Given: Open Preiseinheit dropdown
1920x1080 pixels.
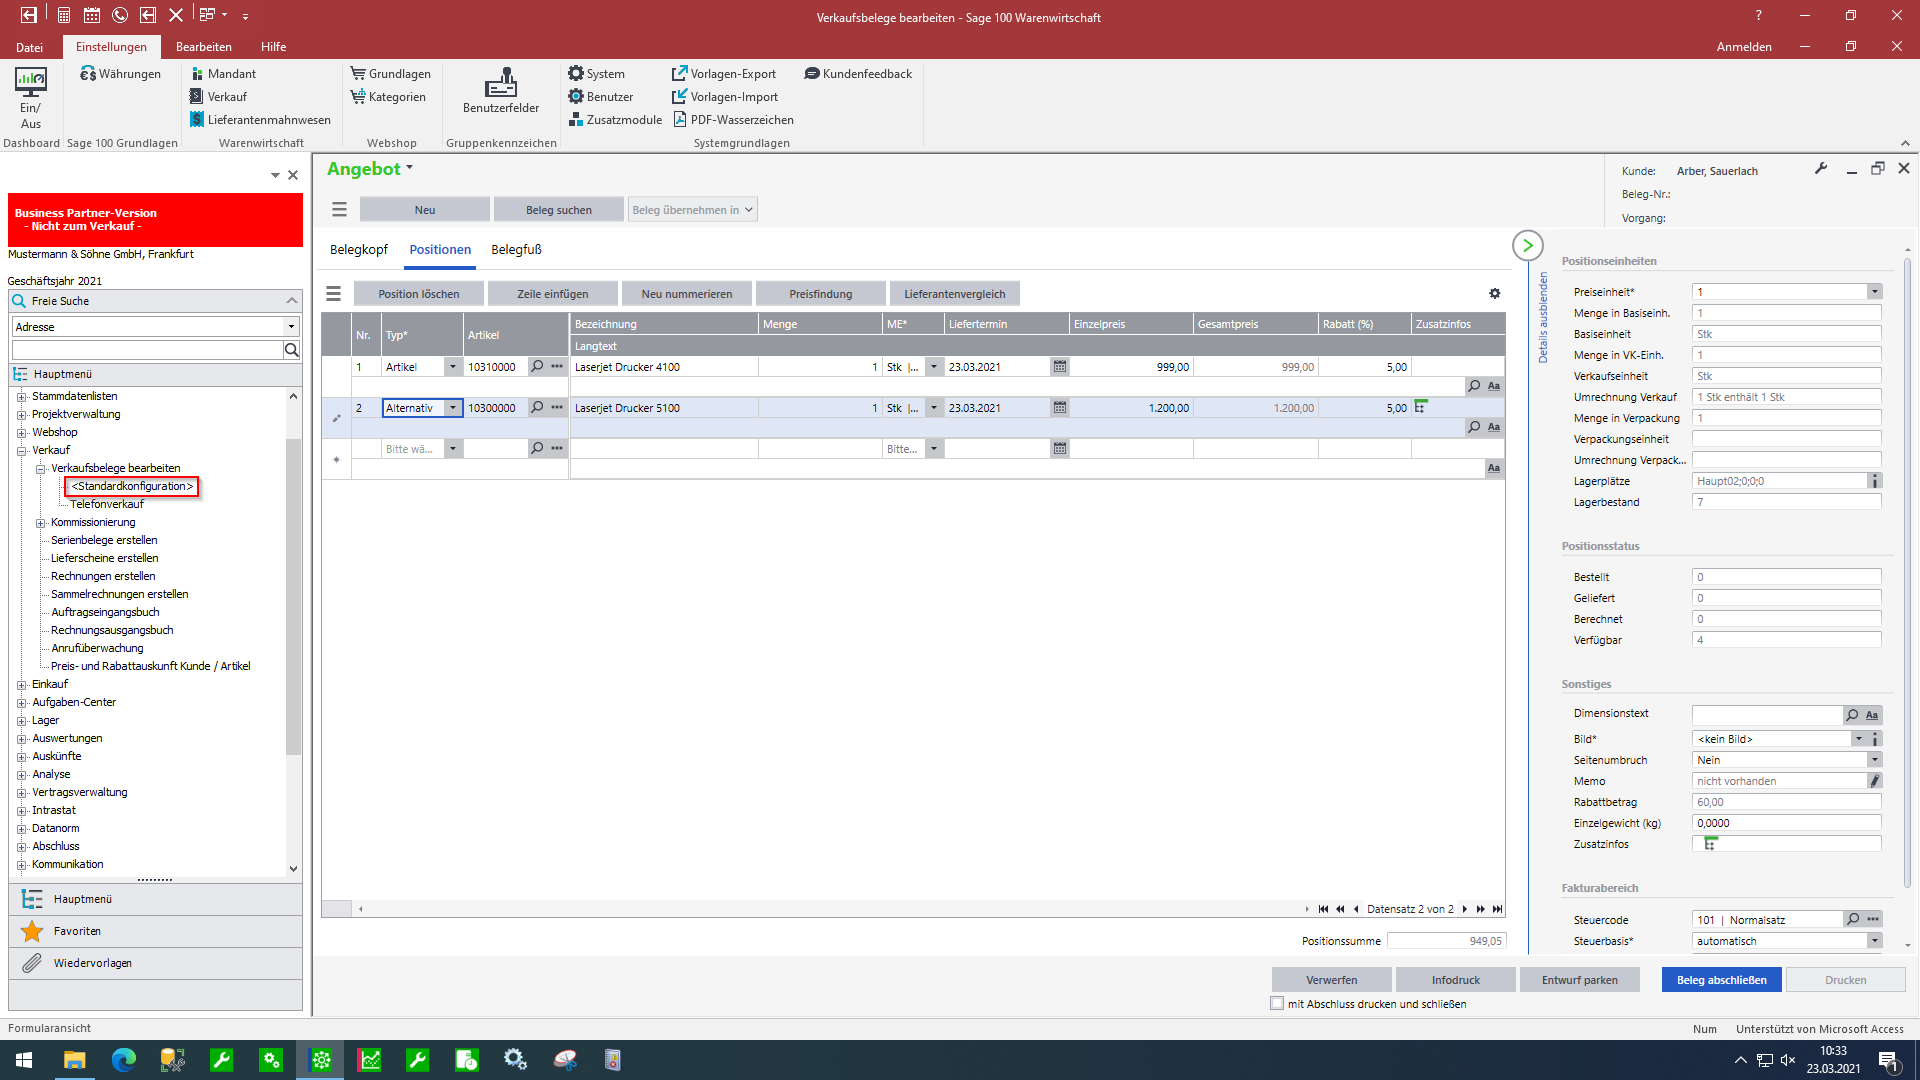Looking at the screenshot, I should click(1874, 292).
